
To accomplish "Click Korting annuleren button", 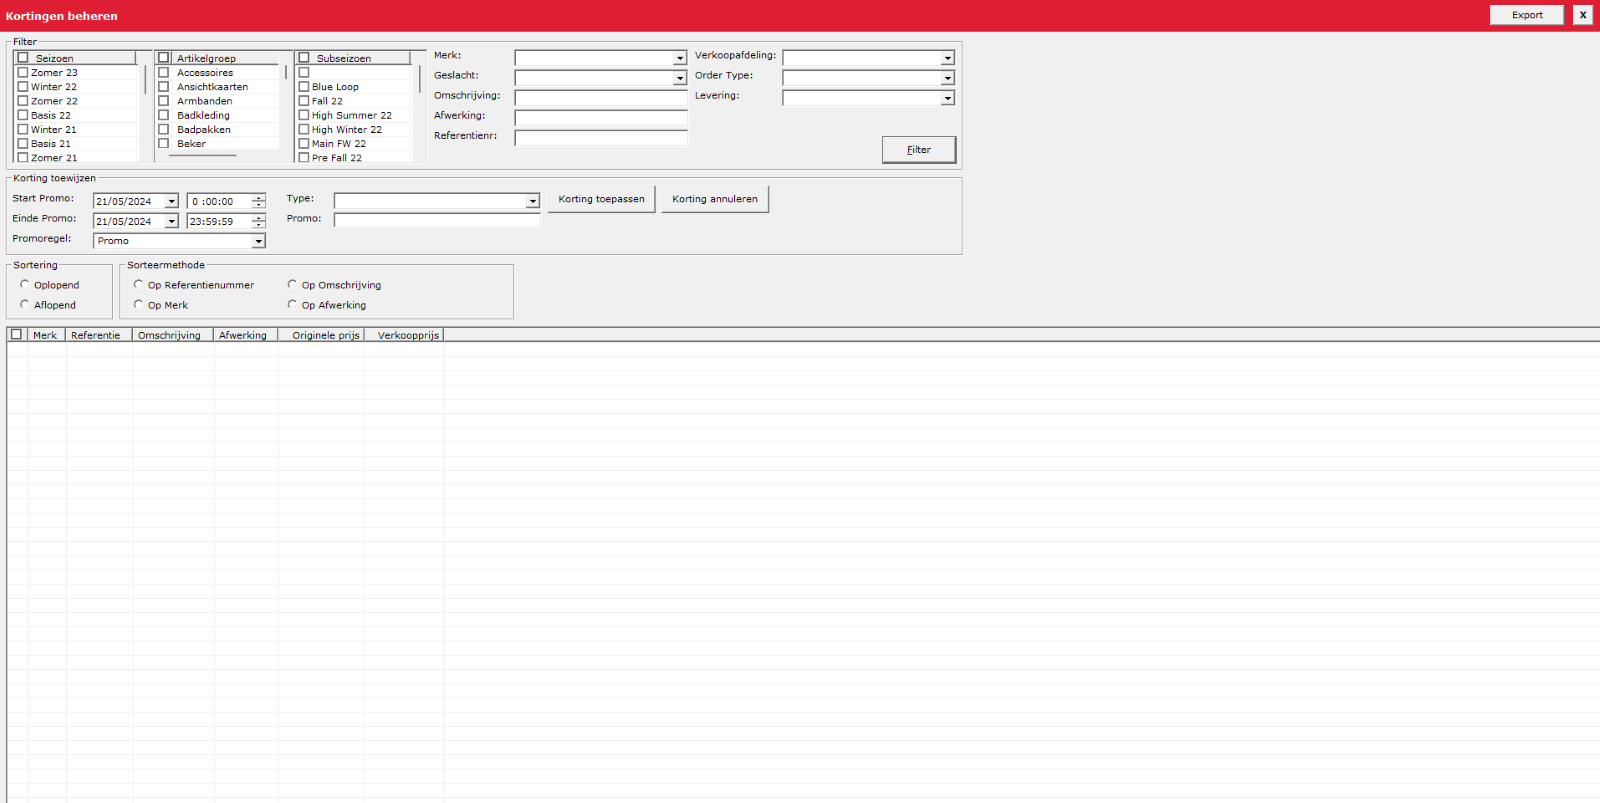I will [715, 199].
